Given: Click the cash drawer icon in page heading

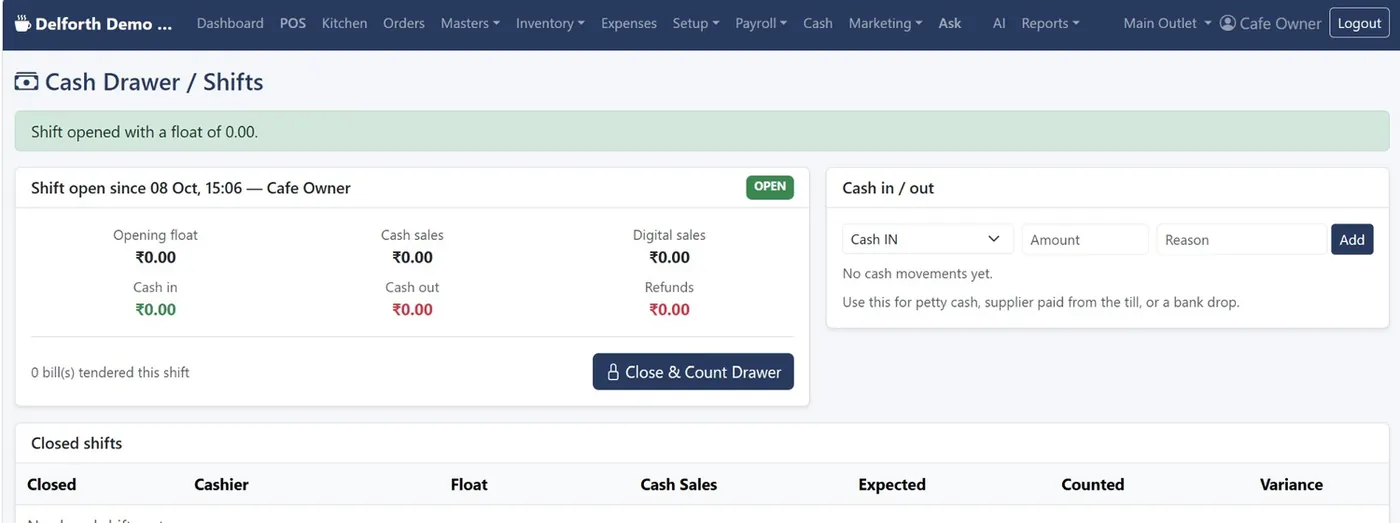Looking at the screenshot, I should [x=27, y=82].
